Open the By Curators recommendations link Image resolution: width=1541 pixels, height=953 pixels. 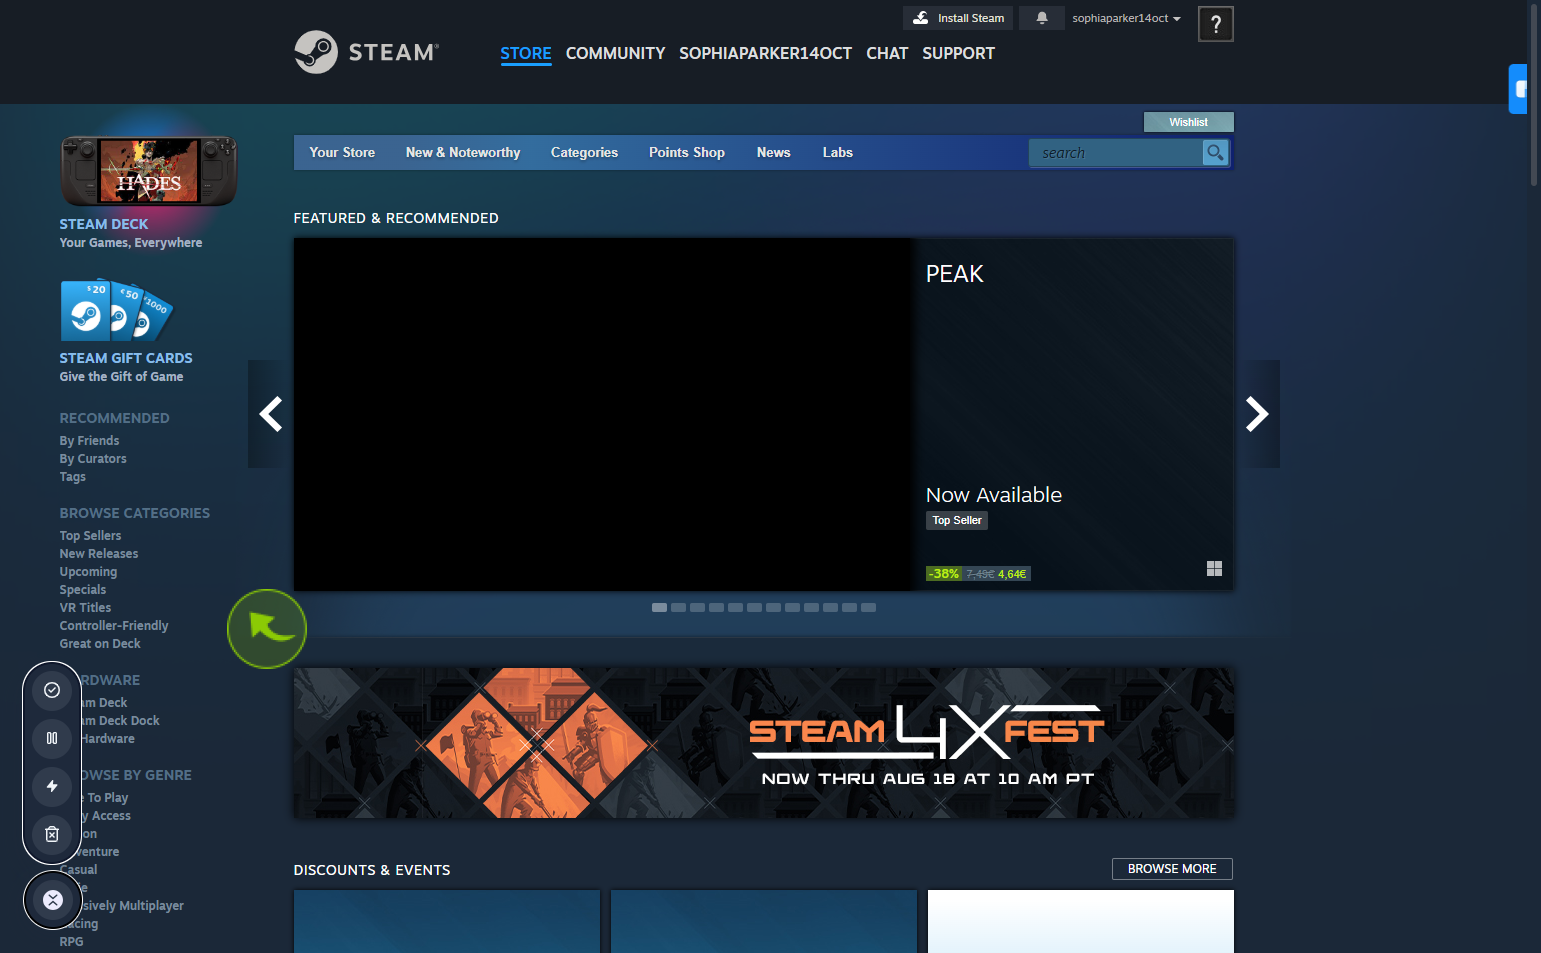[93, 459]
